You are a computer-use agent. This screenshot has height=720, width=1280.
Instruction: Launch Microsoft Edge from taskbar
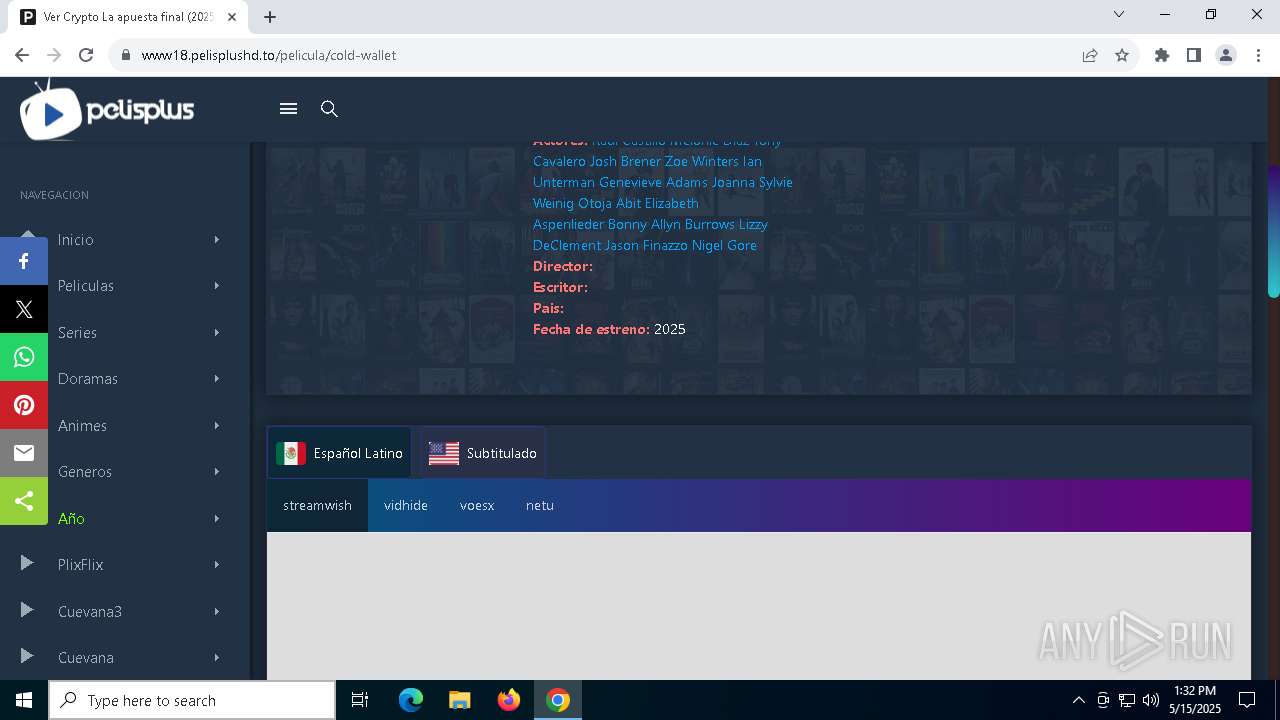coord(411,700)
